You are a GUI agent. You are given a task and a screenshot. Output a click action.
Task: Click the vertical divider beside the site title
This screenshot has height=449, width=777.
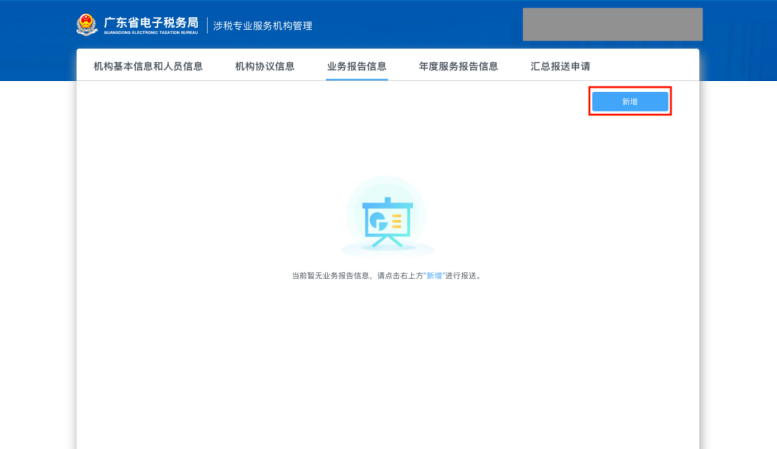coord(207,25)
